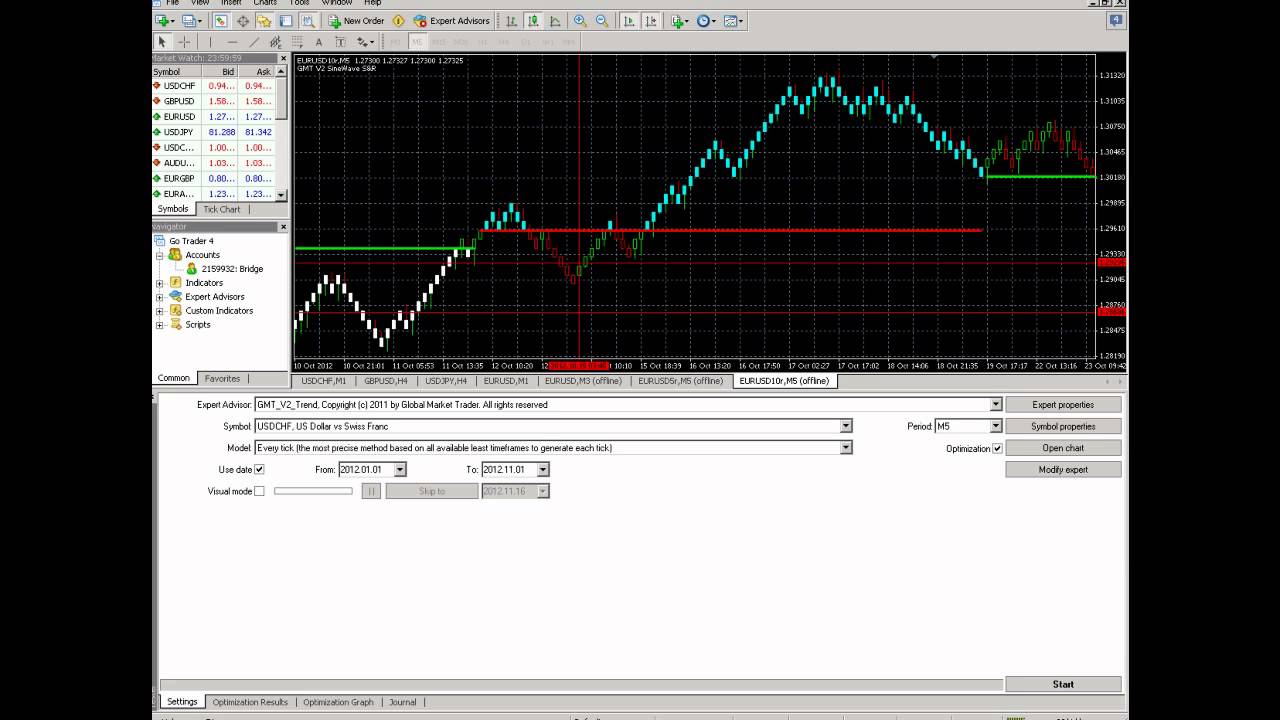Toggle the Data Window icon
The height and width of the screenshot is (720, 1280).
(243, 21)
